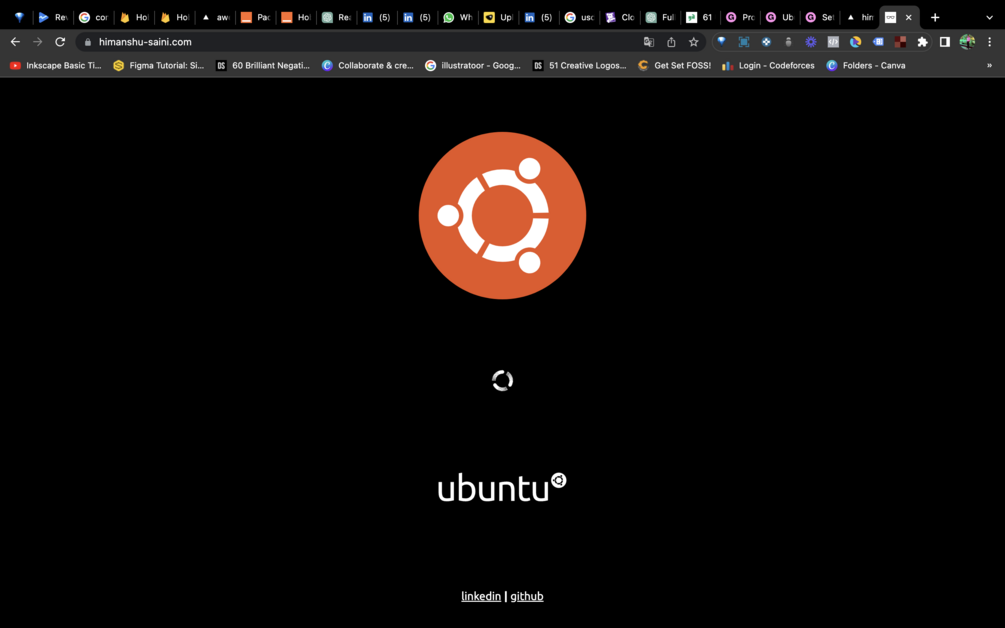Screen dimensions: 1005x628
Task: Follow the linkedin link at page bottom
Action: pos(481,596)
